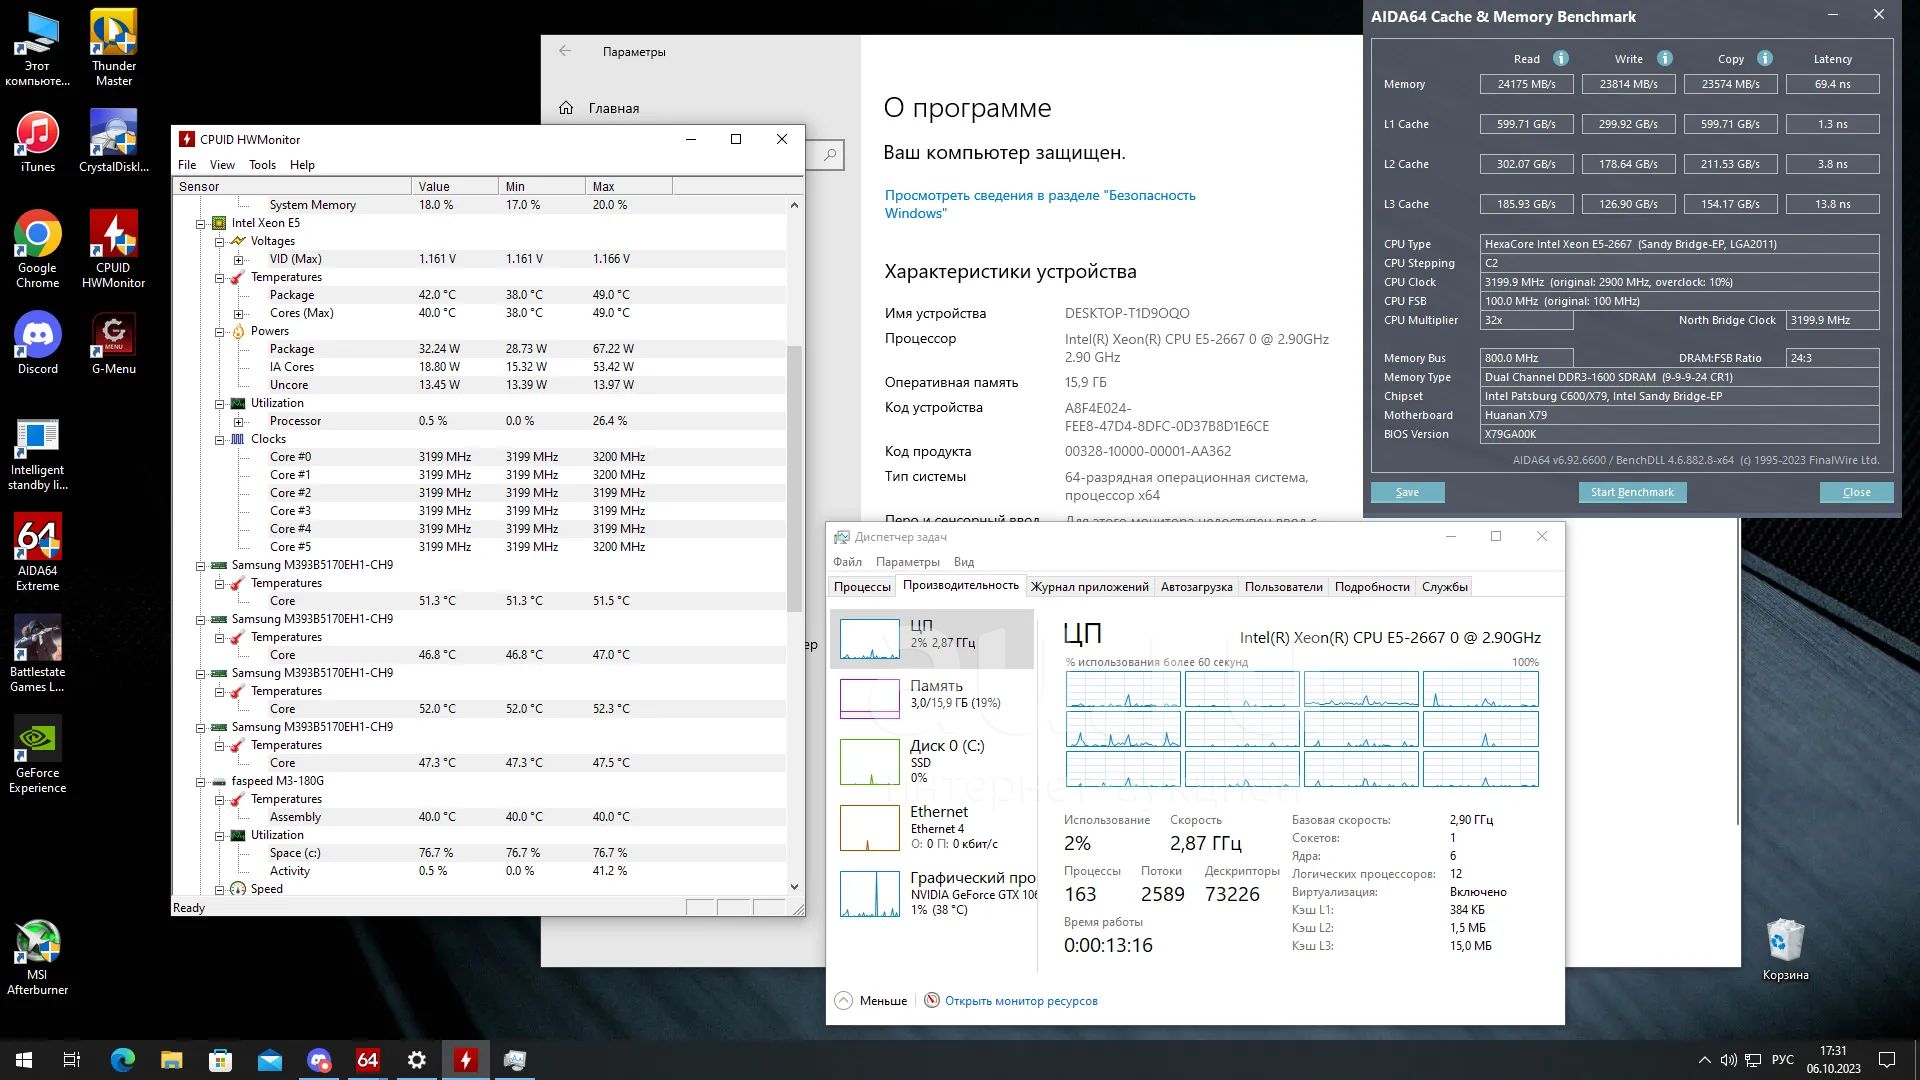Open CrystalDiskInfo desktop shortcut
This screenshot has width=1920, height=1080.
(x=113, y=142)
